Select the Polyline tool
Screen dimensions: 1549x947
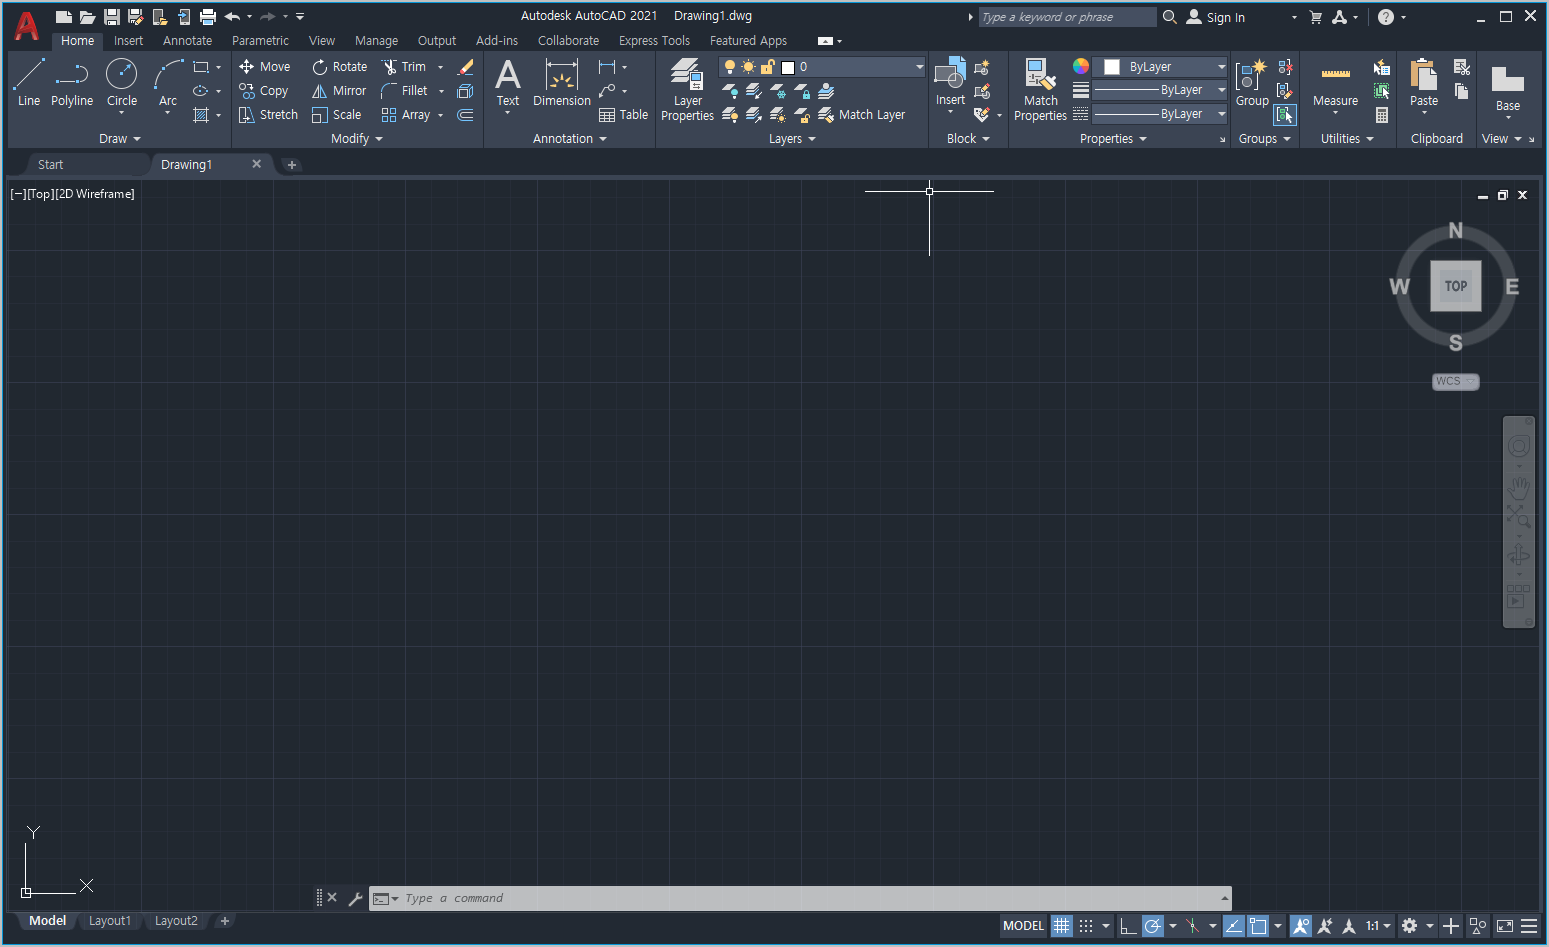(72, 83)
